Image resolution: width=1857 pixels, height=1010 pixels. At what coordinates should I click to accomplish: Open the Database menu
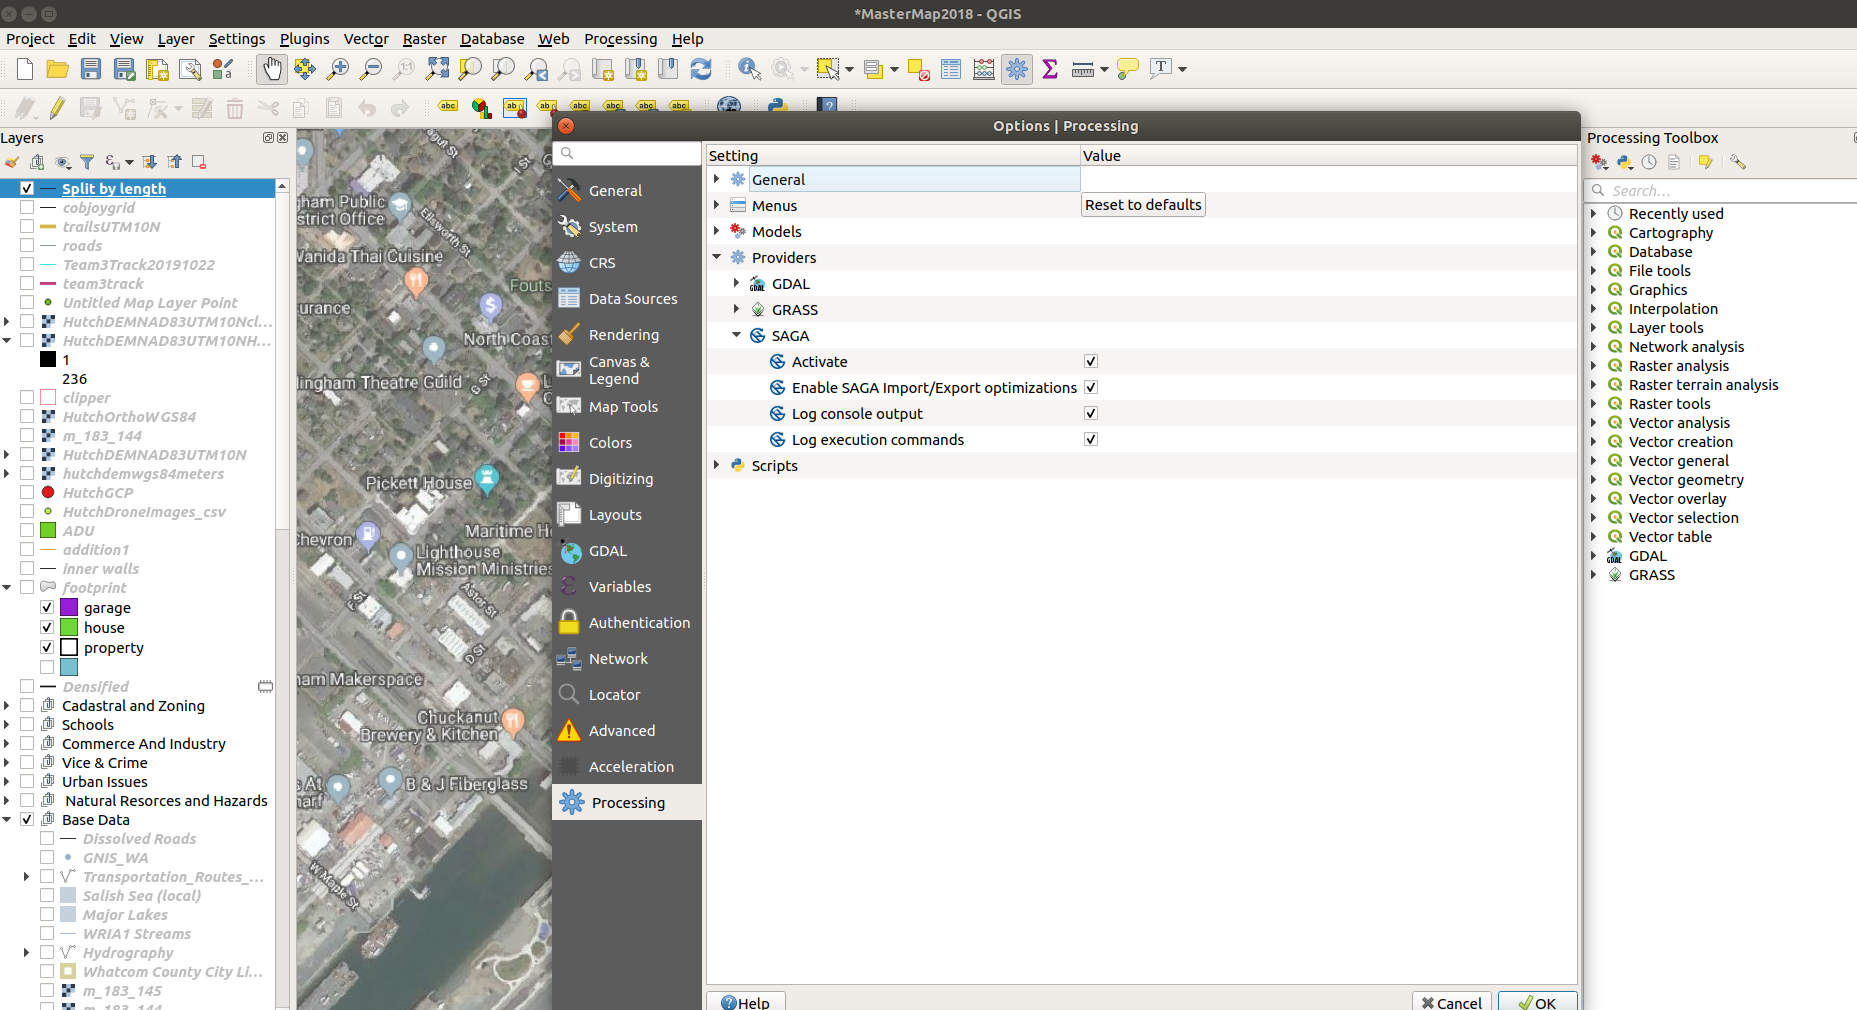[x=492, y=39]
